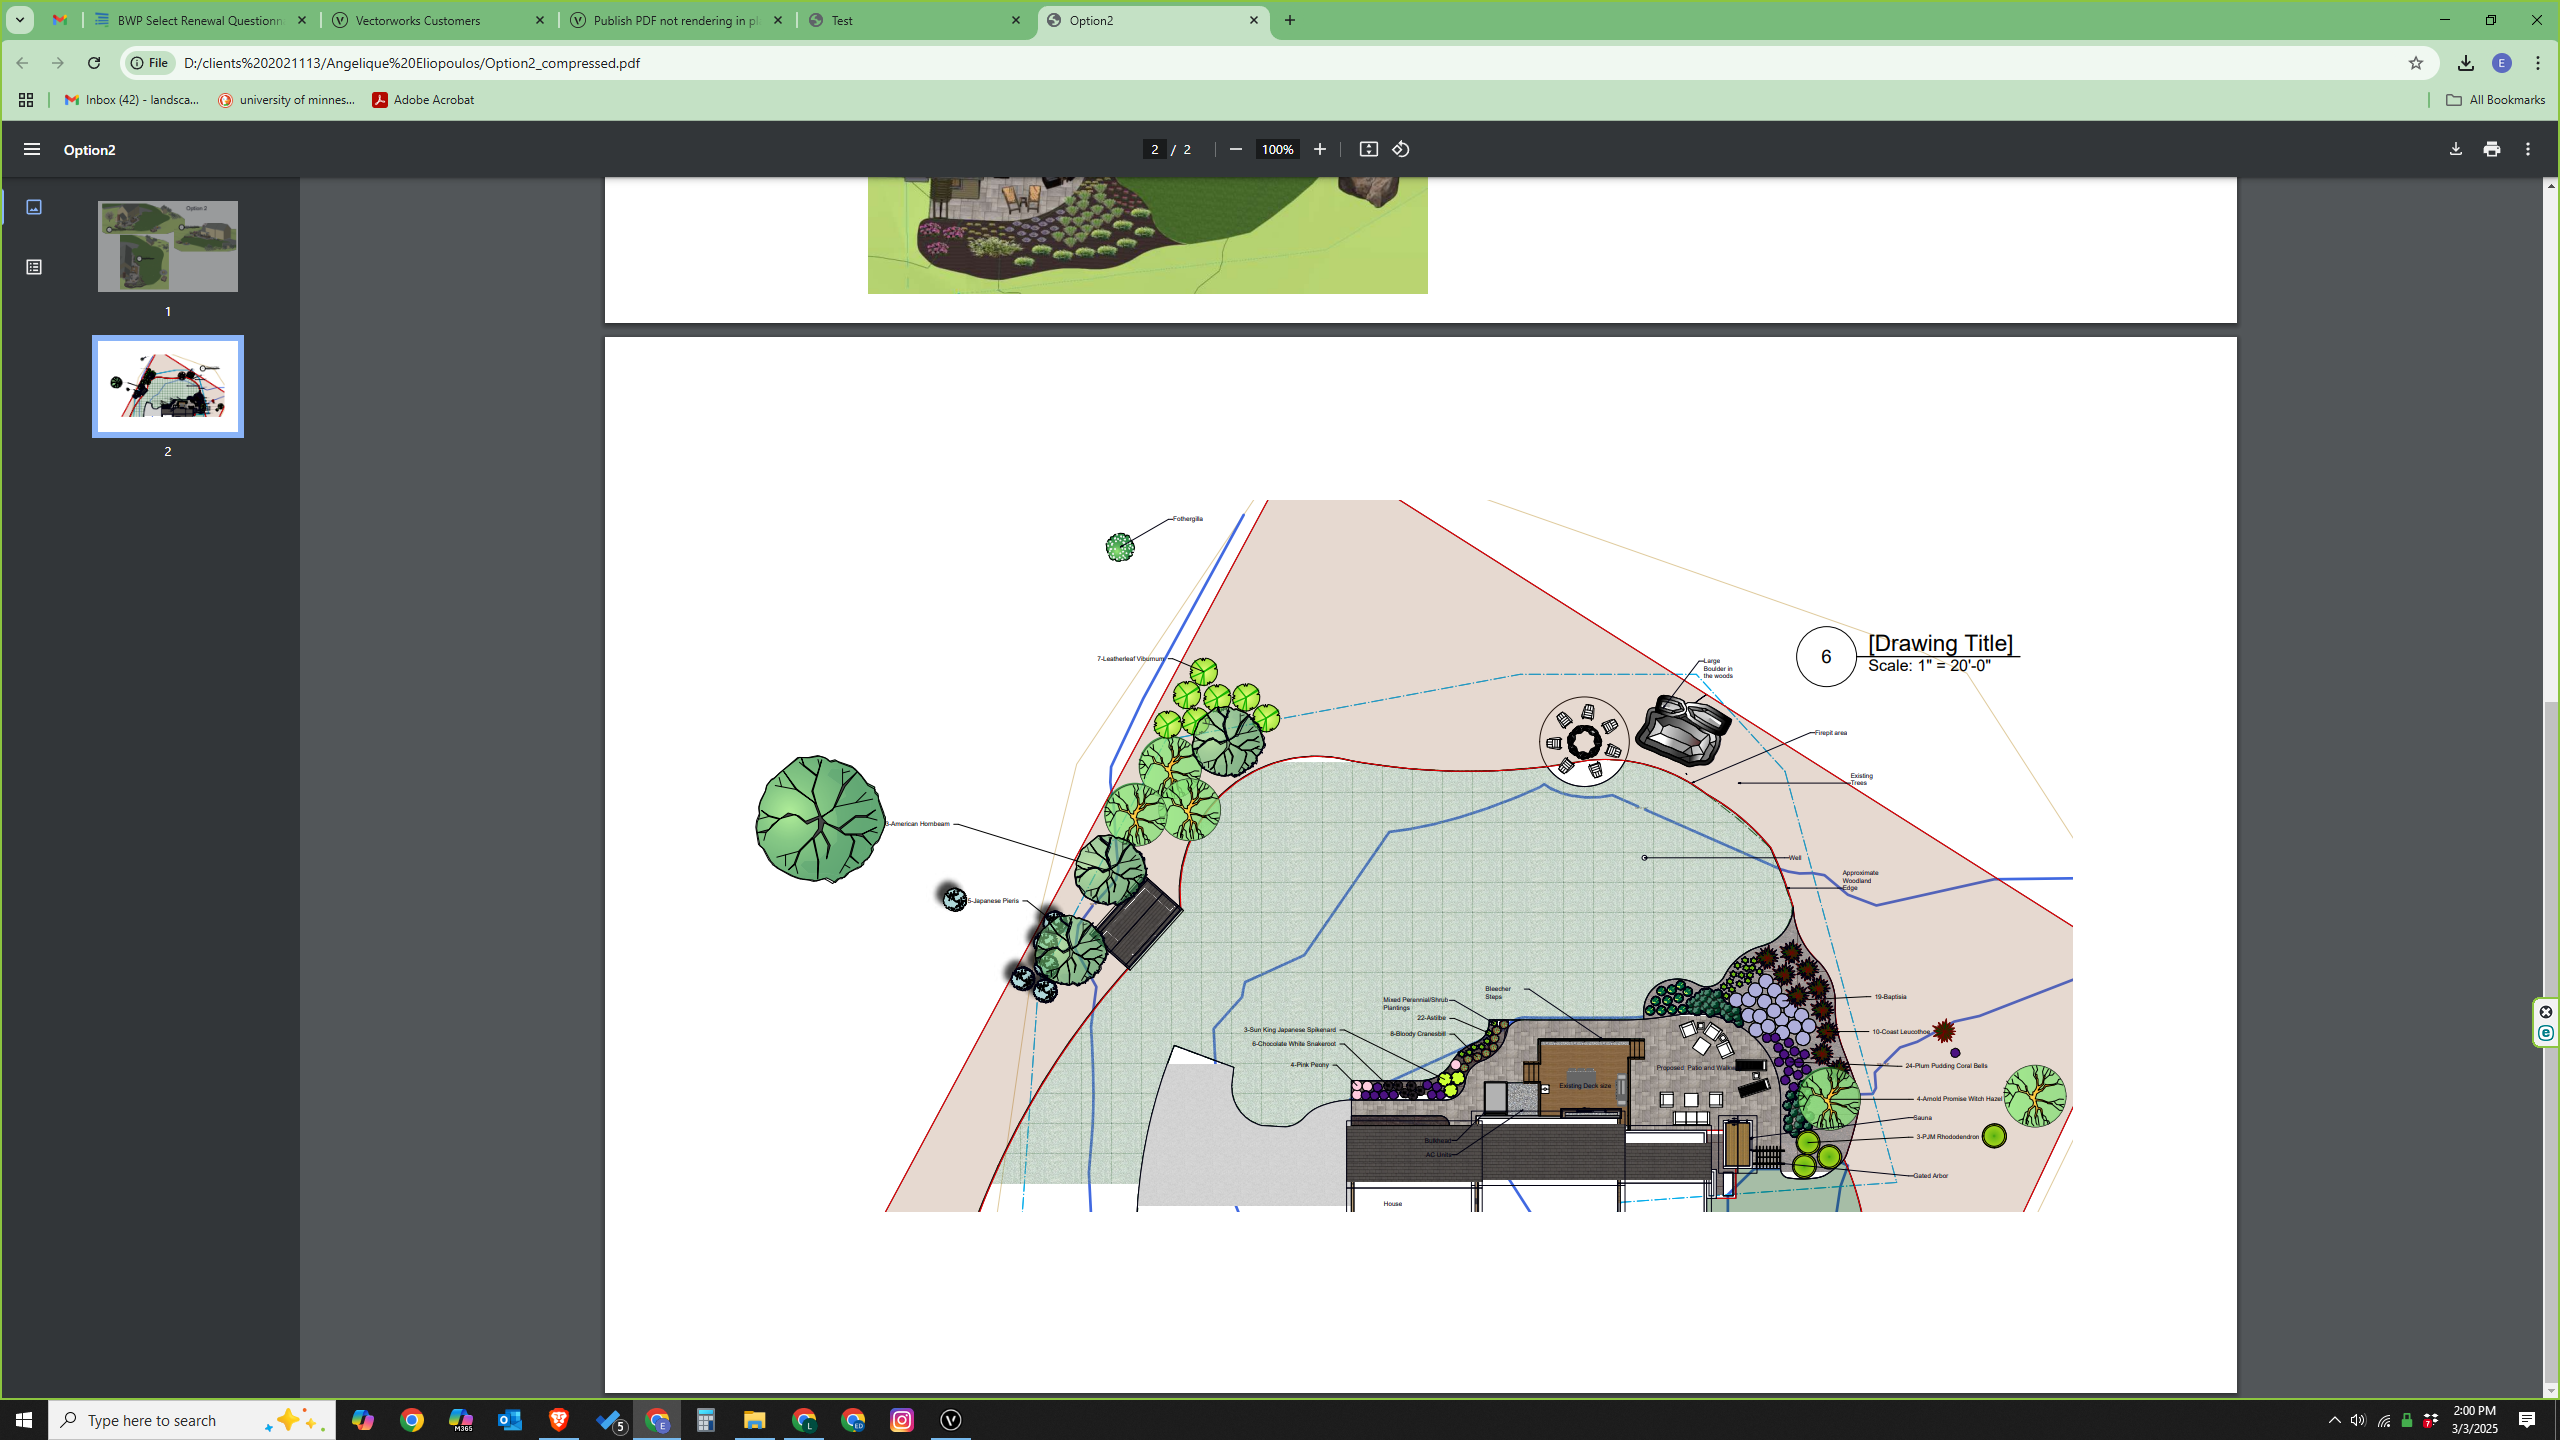This screenshot has width=2560, height=1440.
Task: Rotate the document counterclockwise
Action: (x=1401, y=149)
